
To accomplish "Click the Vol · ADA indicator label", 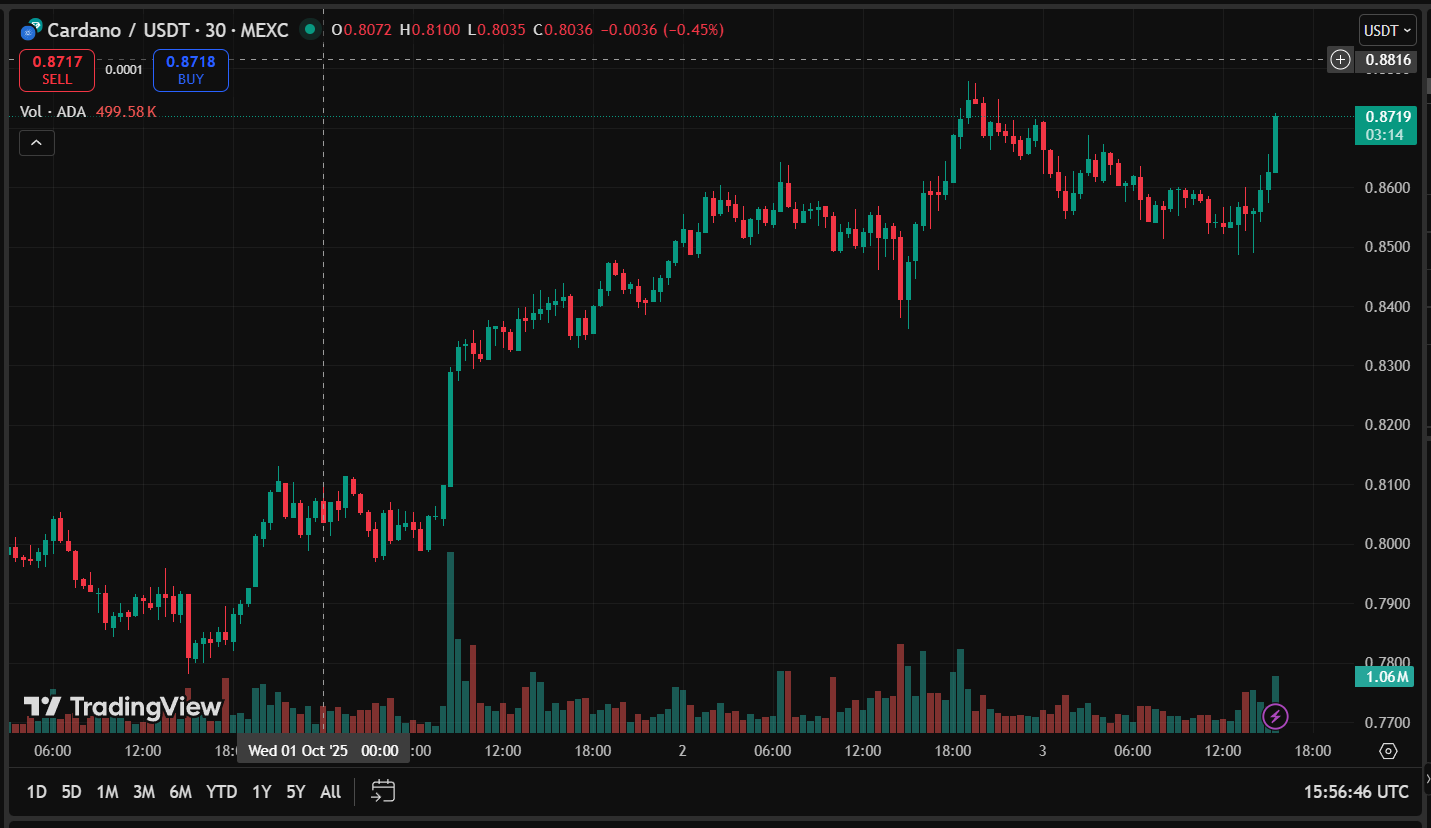I will [x=53, y=112].
